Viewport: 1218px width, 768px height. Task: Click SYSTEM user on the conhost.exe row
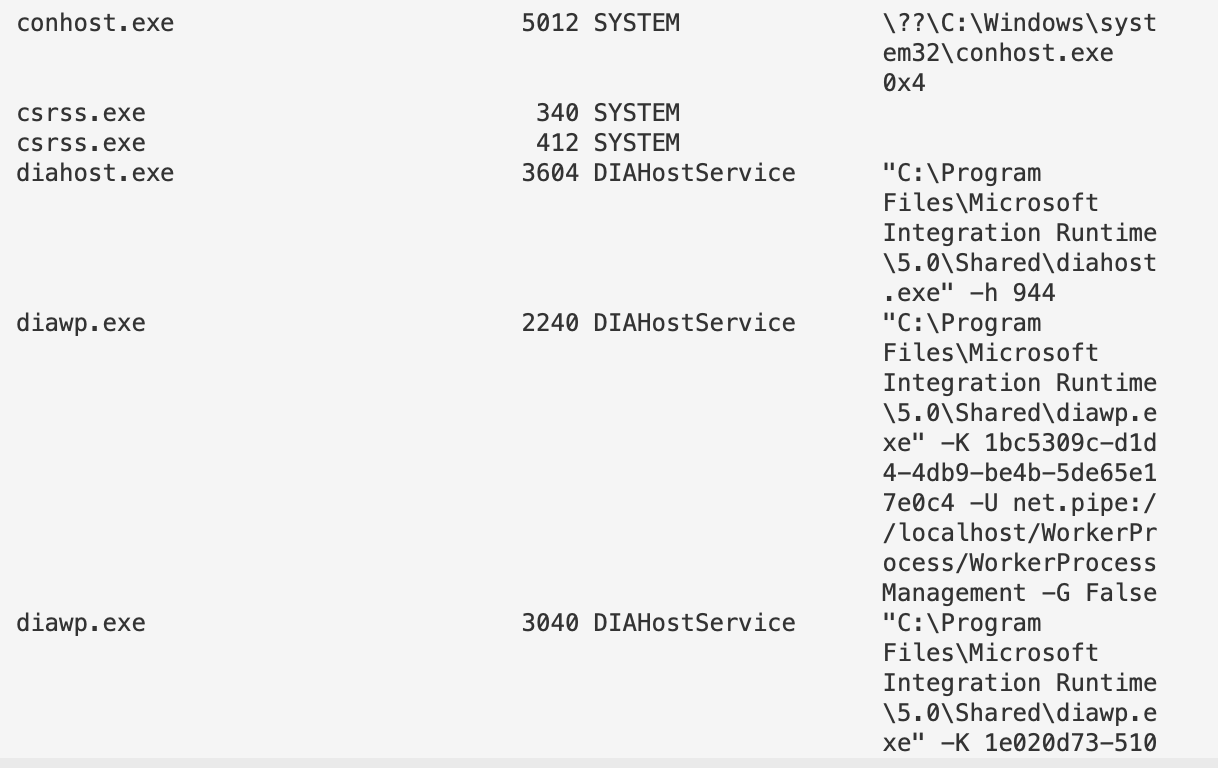coord(636,23)
